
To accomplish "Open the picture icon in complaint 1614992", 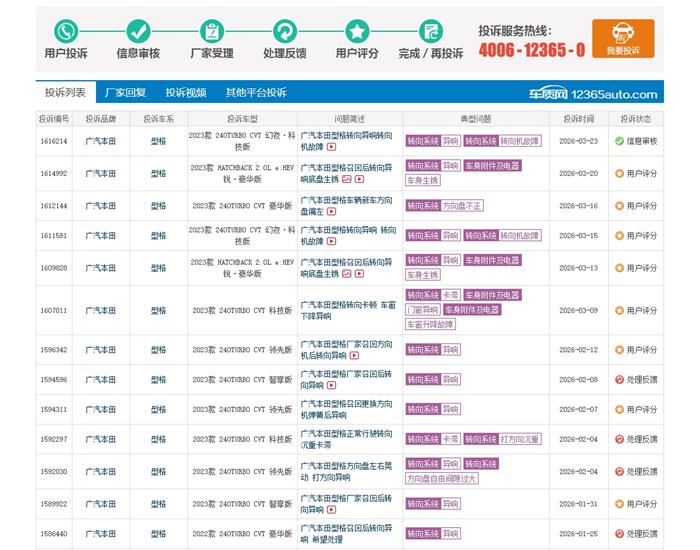I will [x=346, y=179].
